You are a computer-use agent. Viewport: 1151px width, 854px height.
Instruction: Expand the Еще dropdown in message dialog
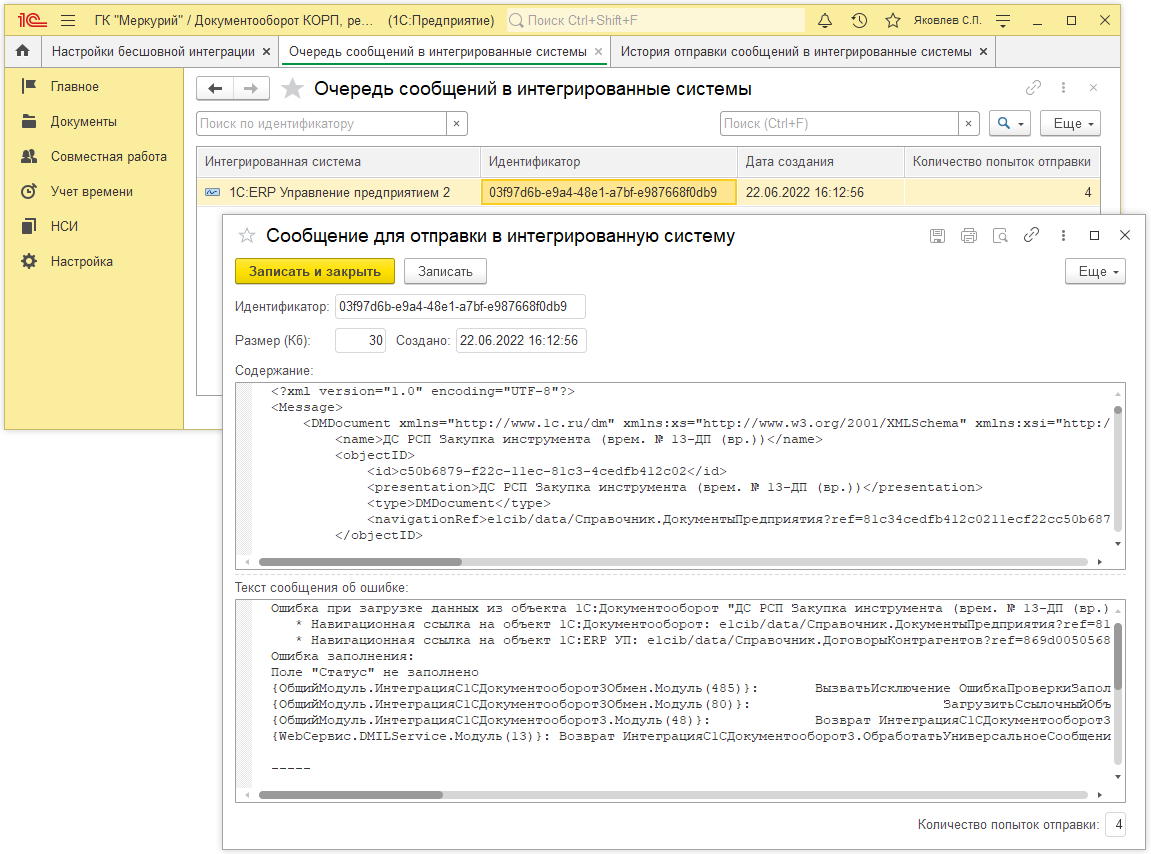(1096, 271)
